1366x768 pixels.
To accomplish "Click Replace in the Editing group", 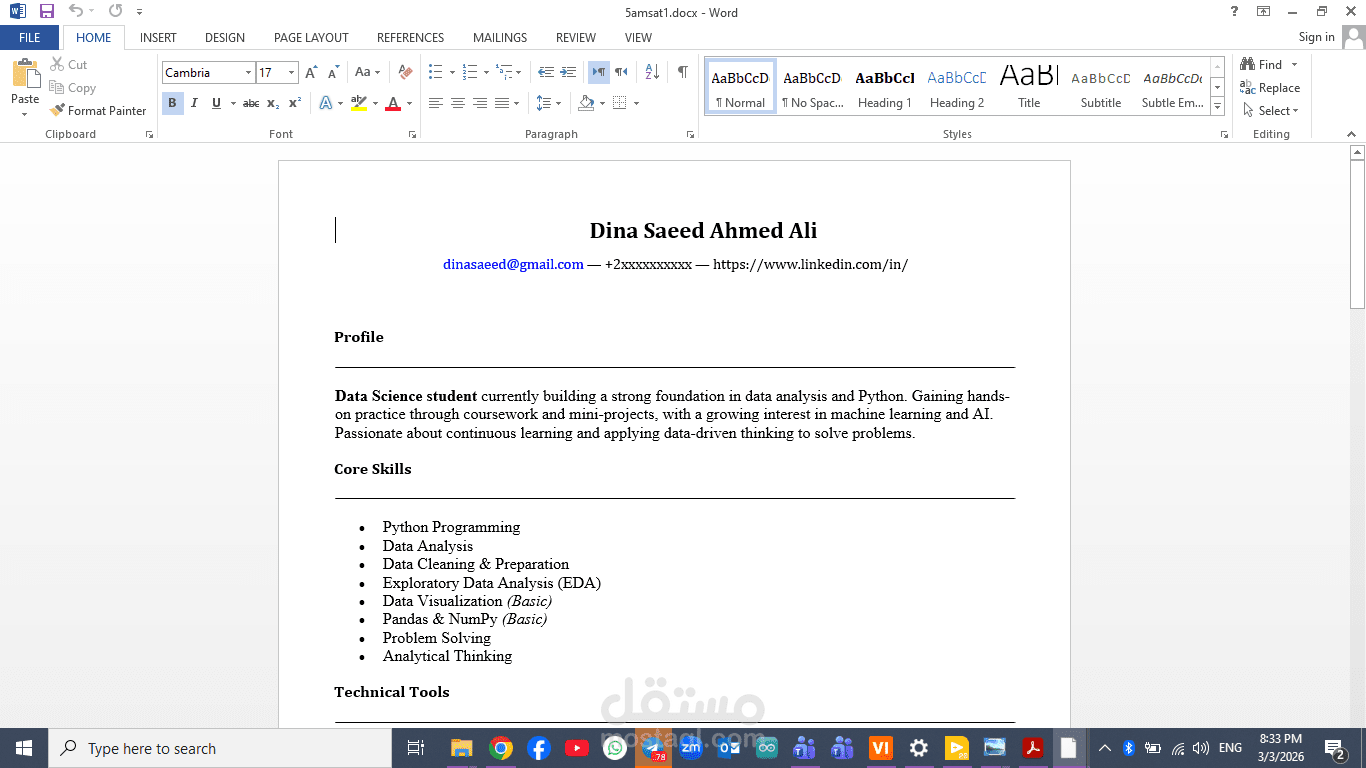I will pyautogui.click(x=1270, y=88).
